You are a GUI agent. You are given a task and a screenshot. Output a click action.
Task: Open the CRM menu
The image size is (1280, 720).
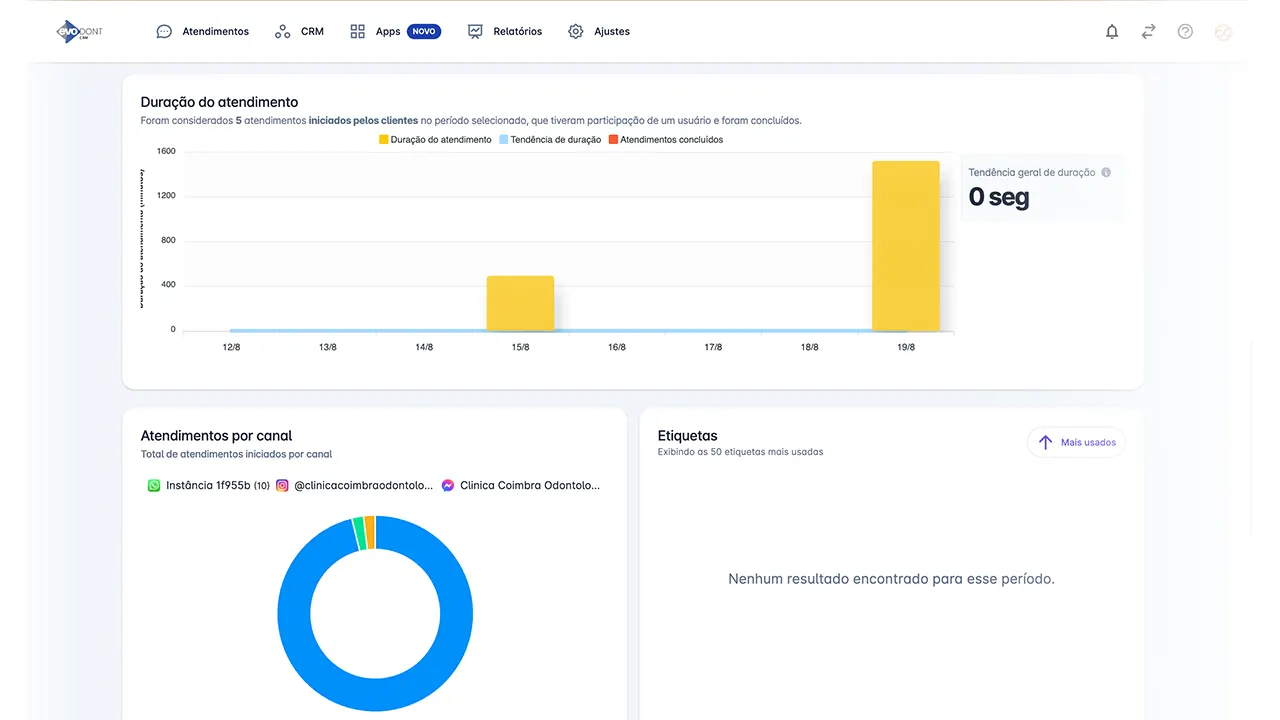(299, 32)
